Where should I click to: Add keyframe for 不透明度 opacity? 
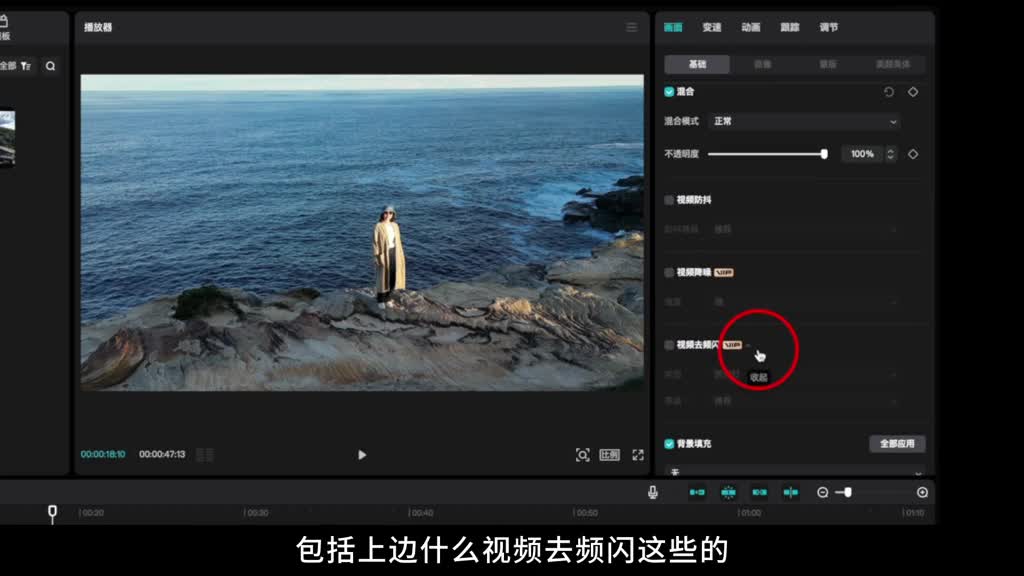(913, 154)
